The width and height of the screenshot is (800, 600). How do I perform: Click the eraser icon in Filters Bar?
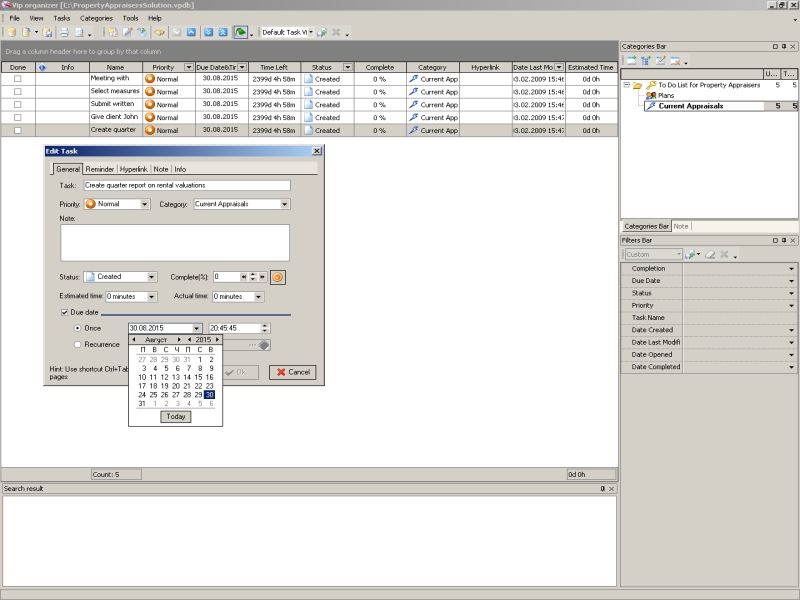709,254
